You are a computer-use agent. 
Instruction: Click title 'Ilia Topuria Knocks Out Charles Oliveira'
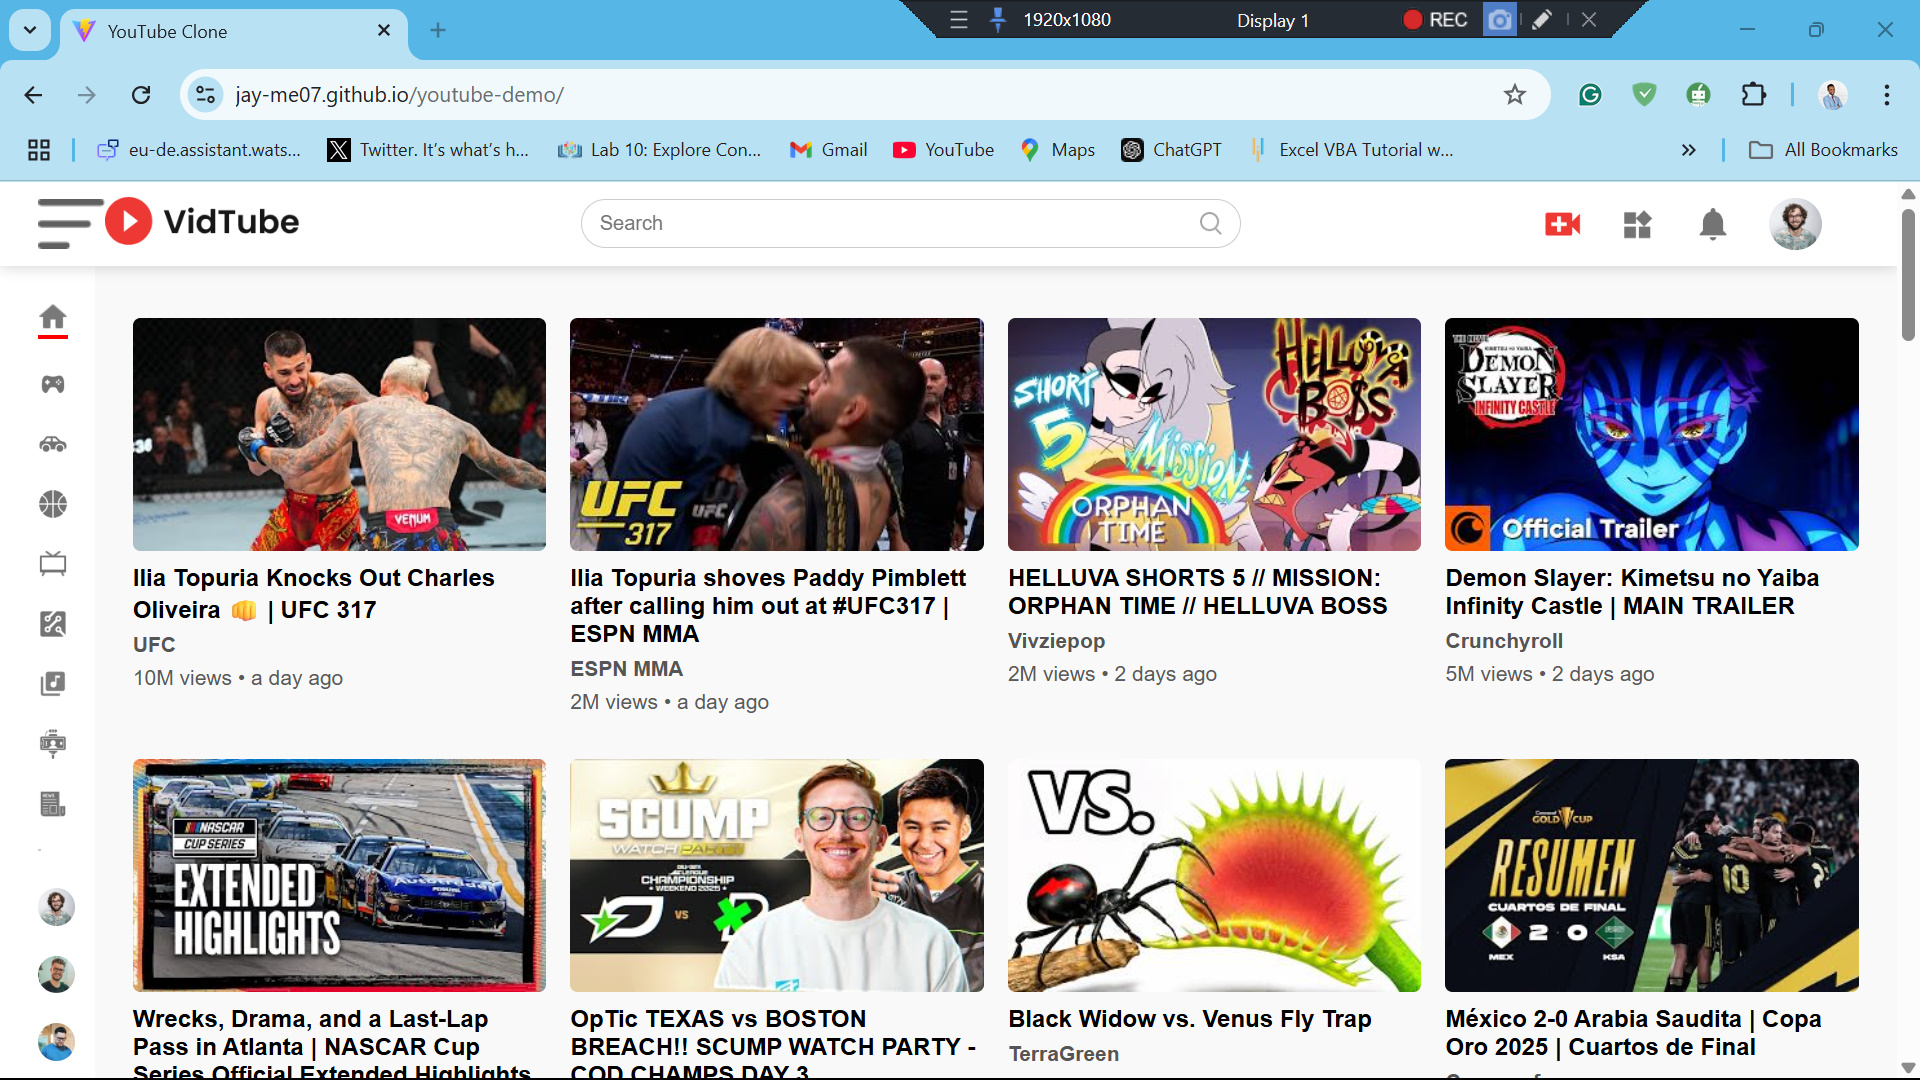pos(313,594)
